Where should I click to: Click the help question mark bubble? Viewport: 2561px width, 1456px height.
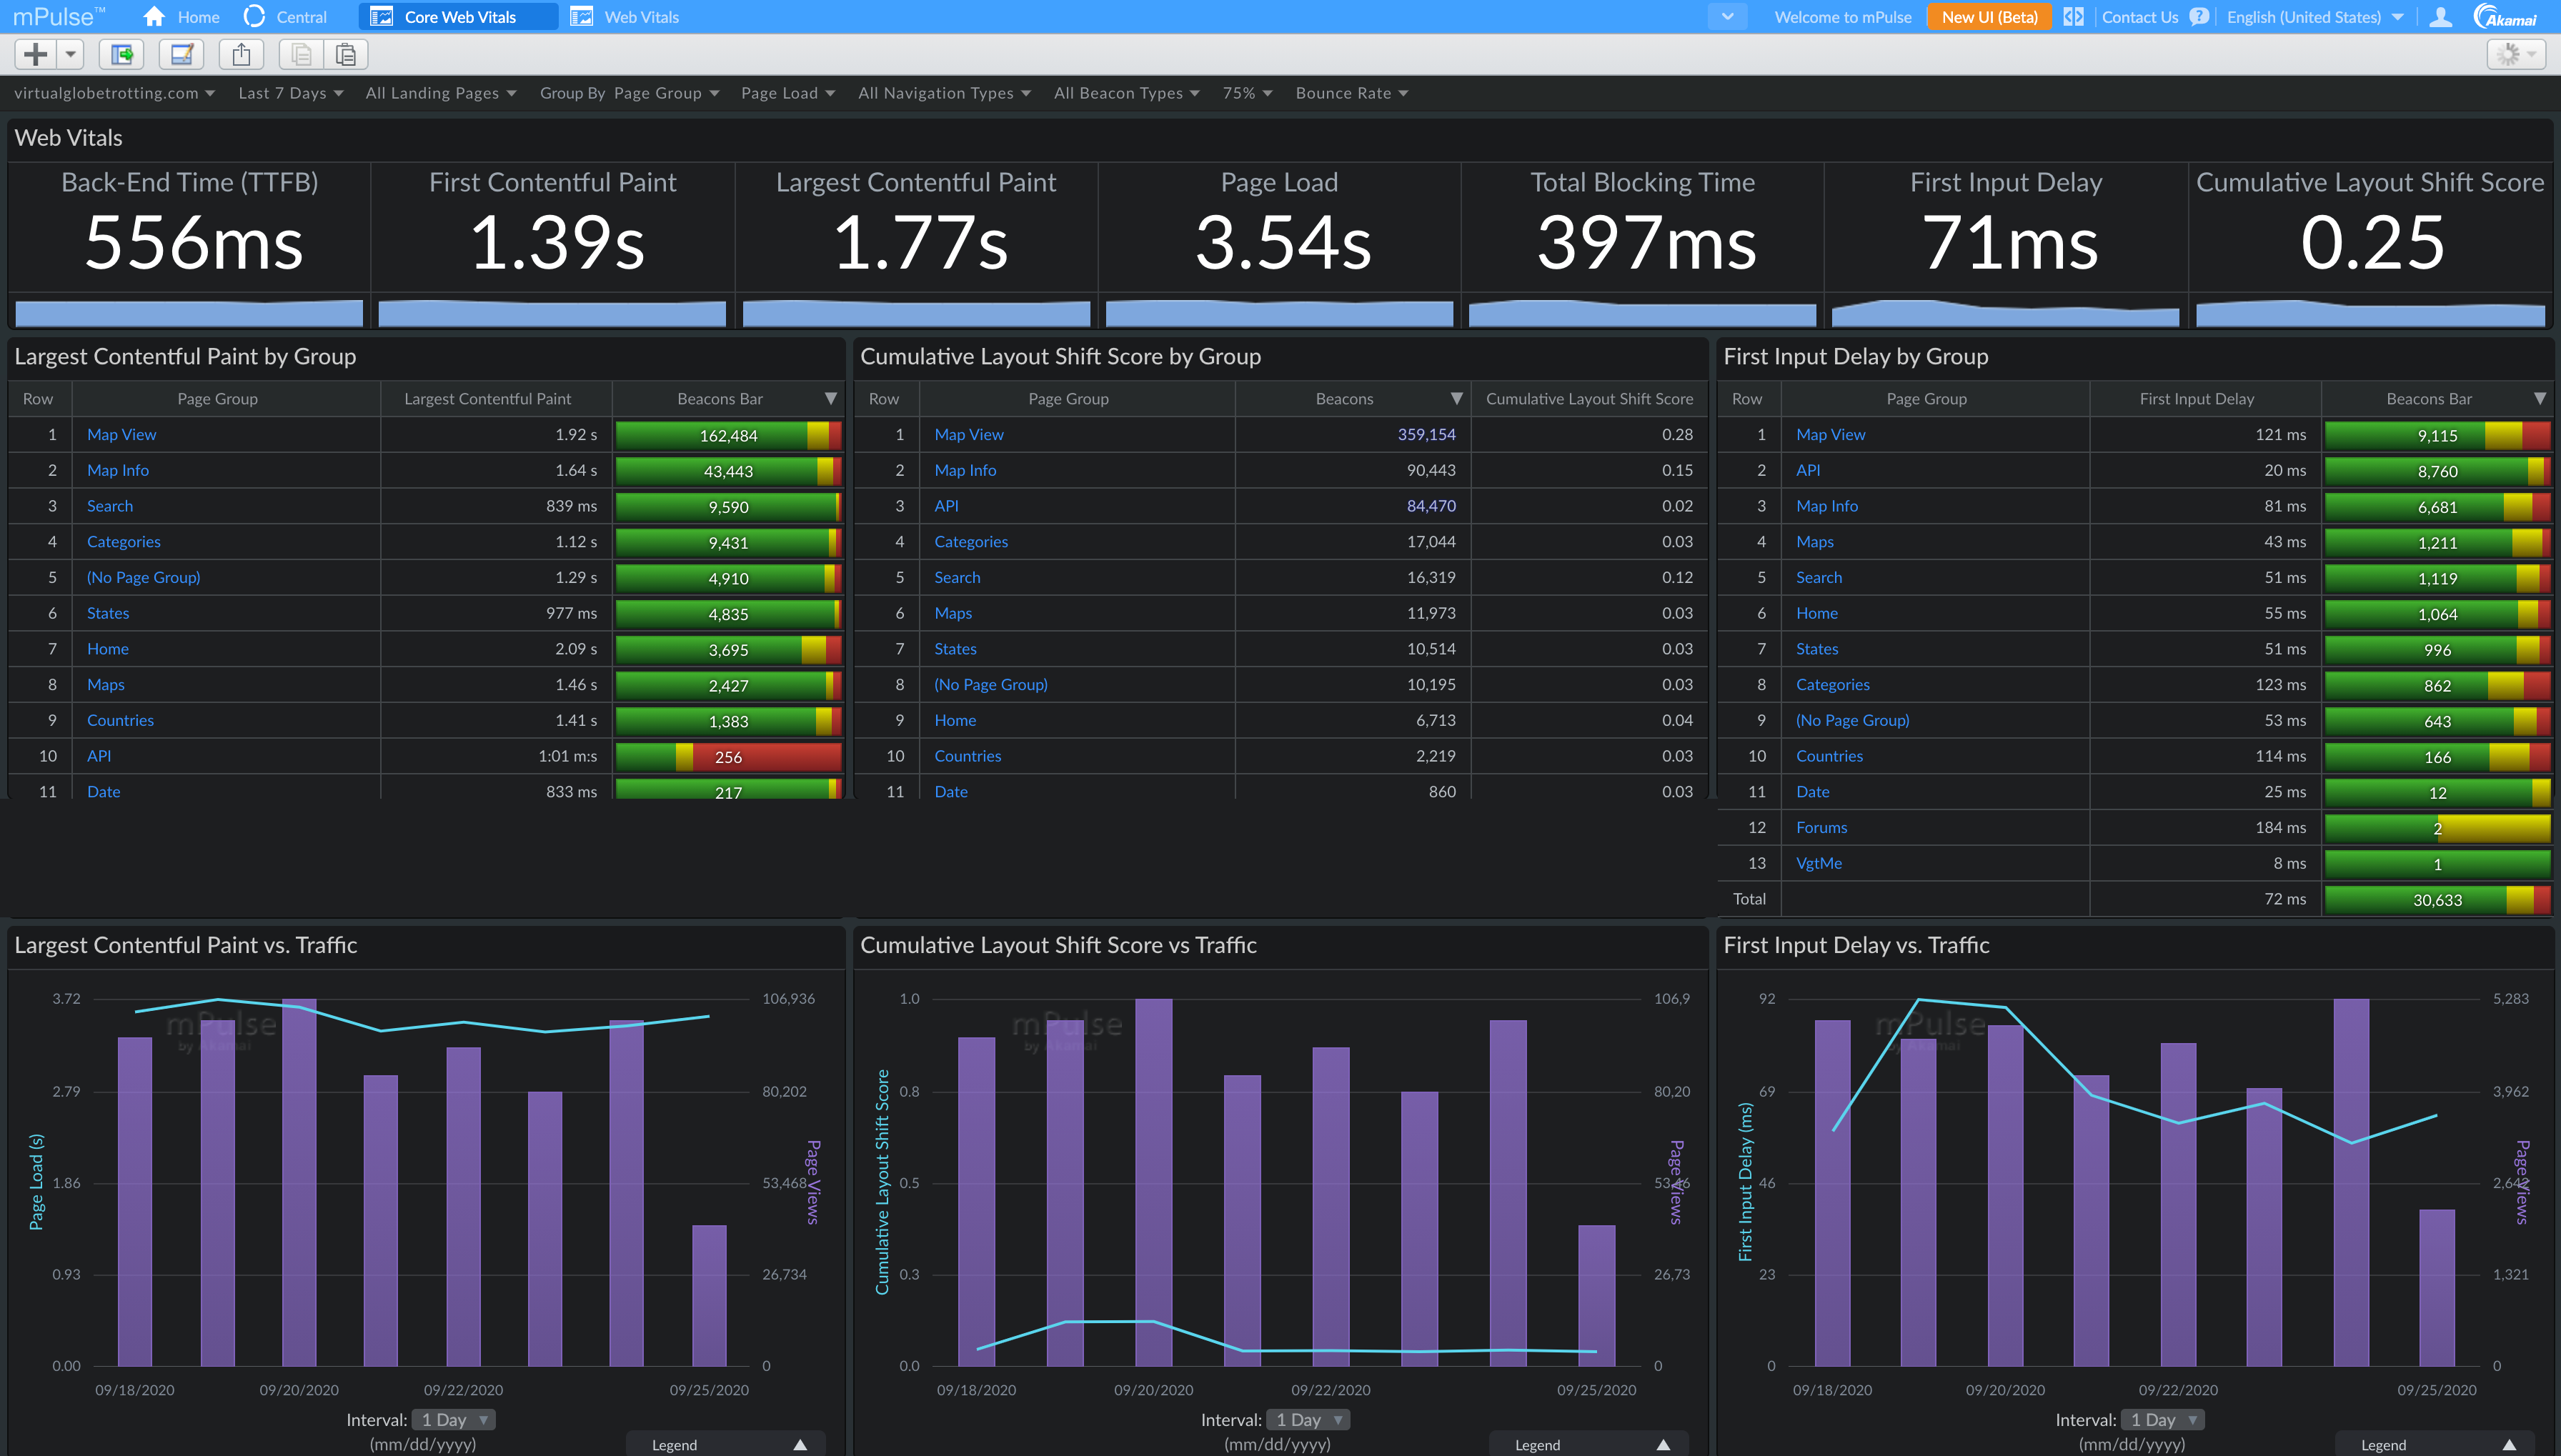(x=2198, y=17)
